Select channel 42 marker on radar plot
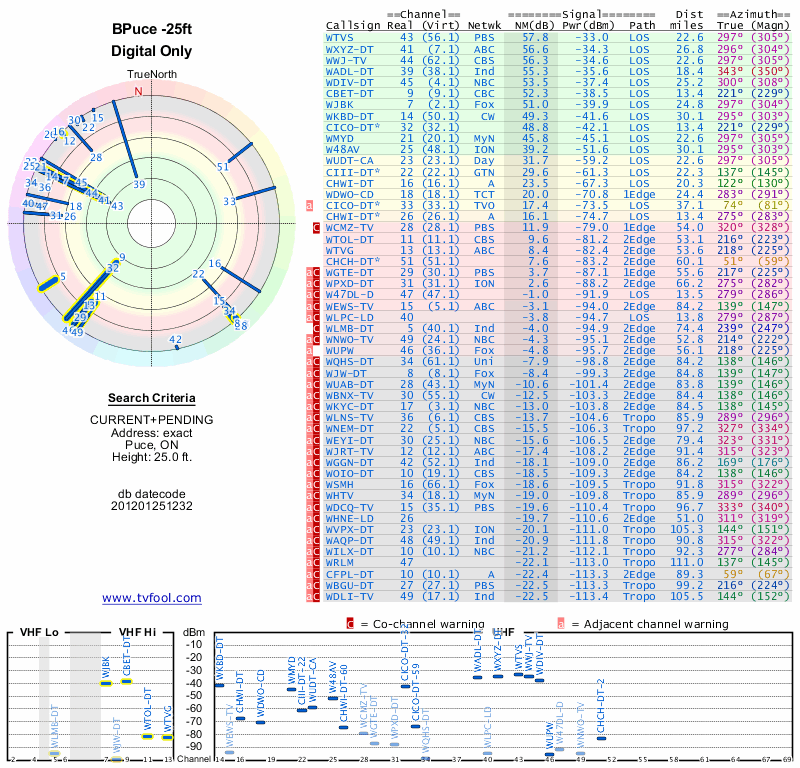This screenshot has width=800, height=768. click(x=176, y=340)
